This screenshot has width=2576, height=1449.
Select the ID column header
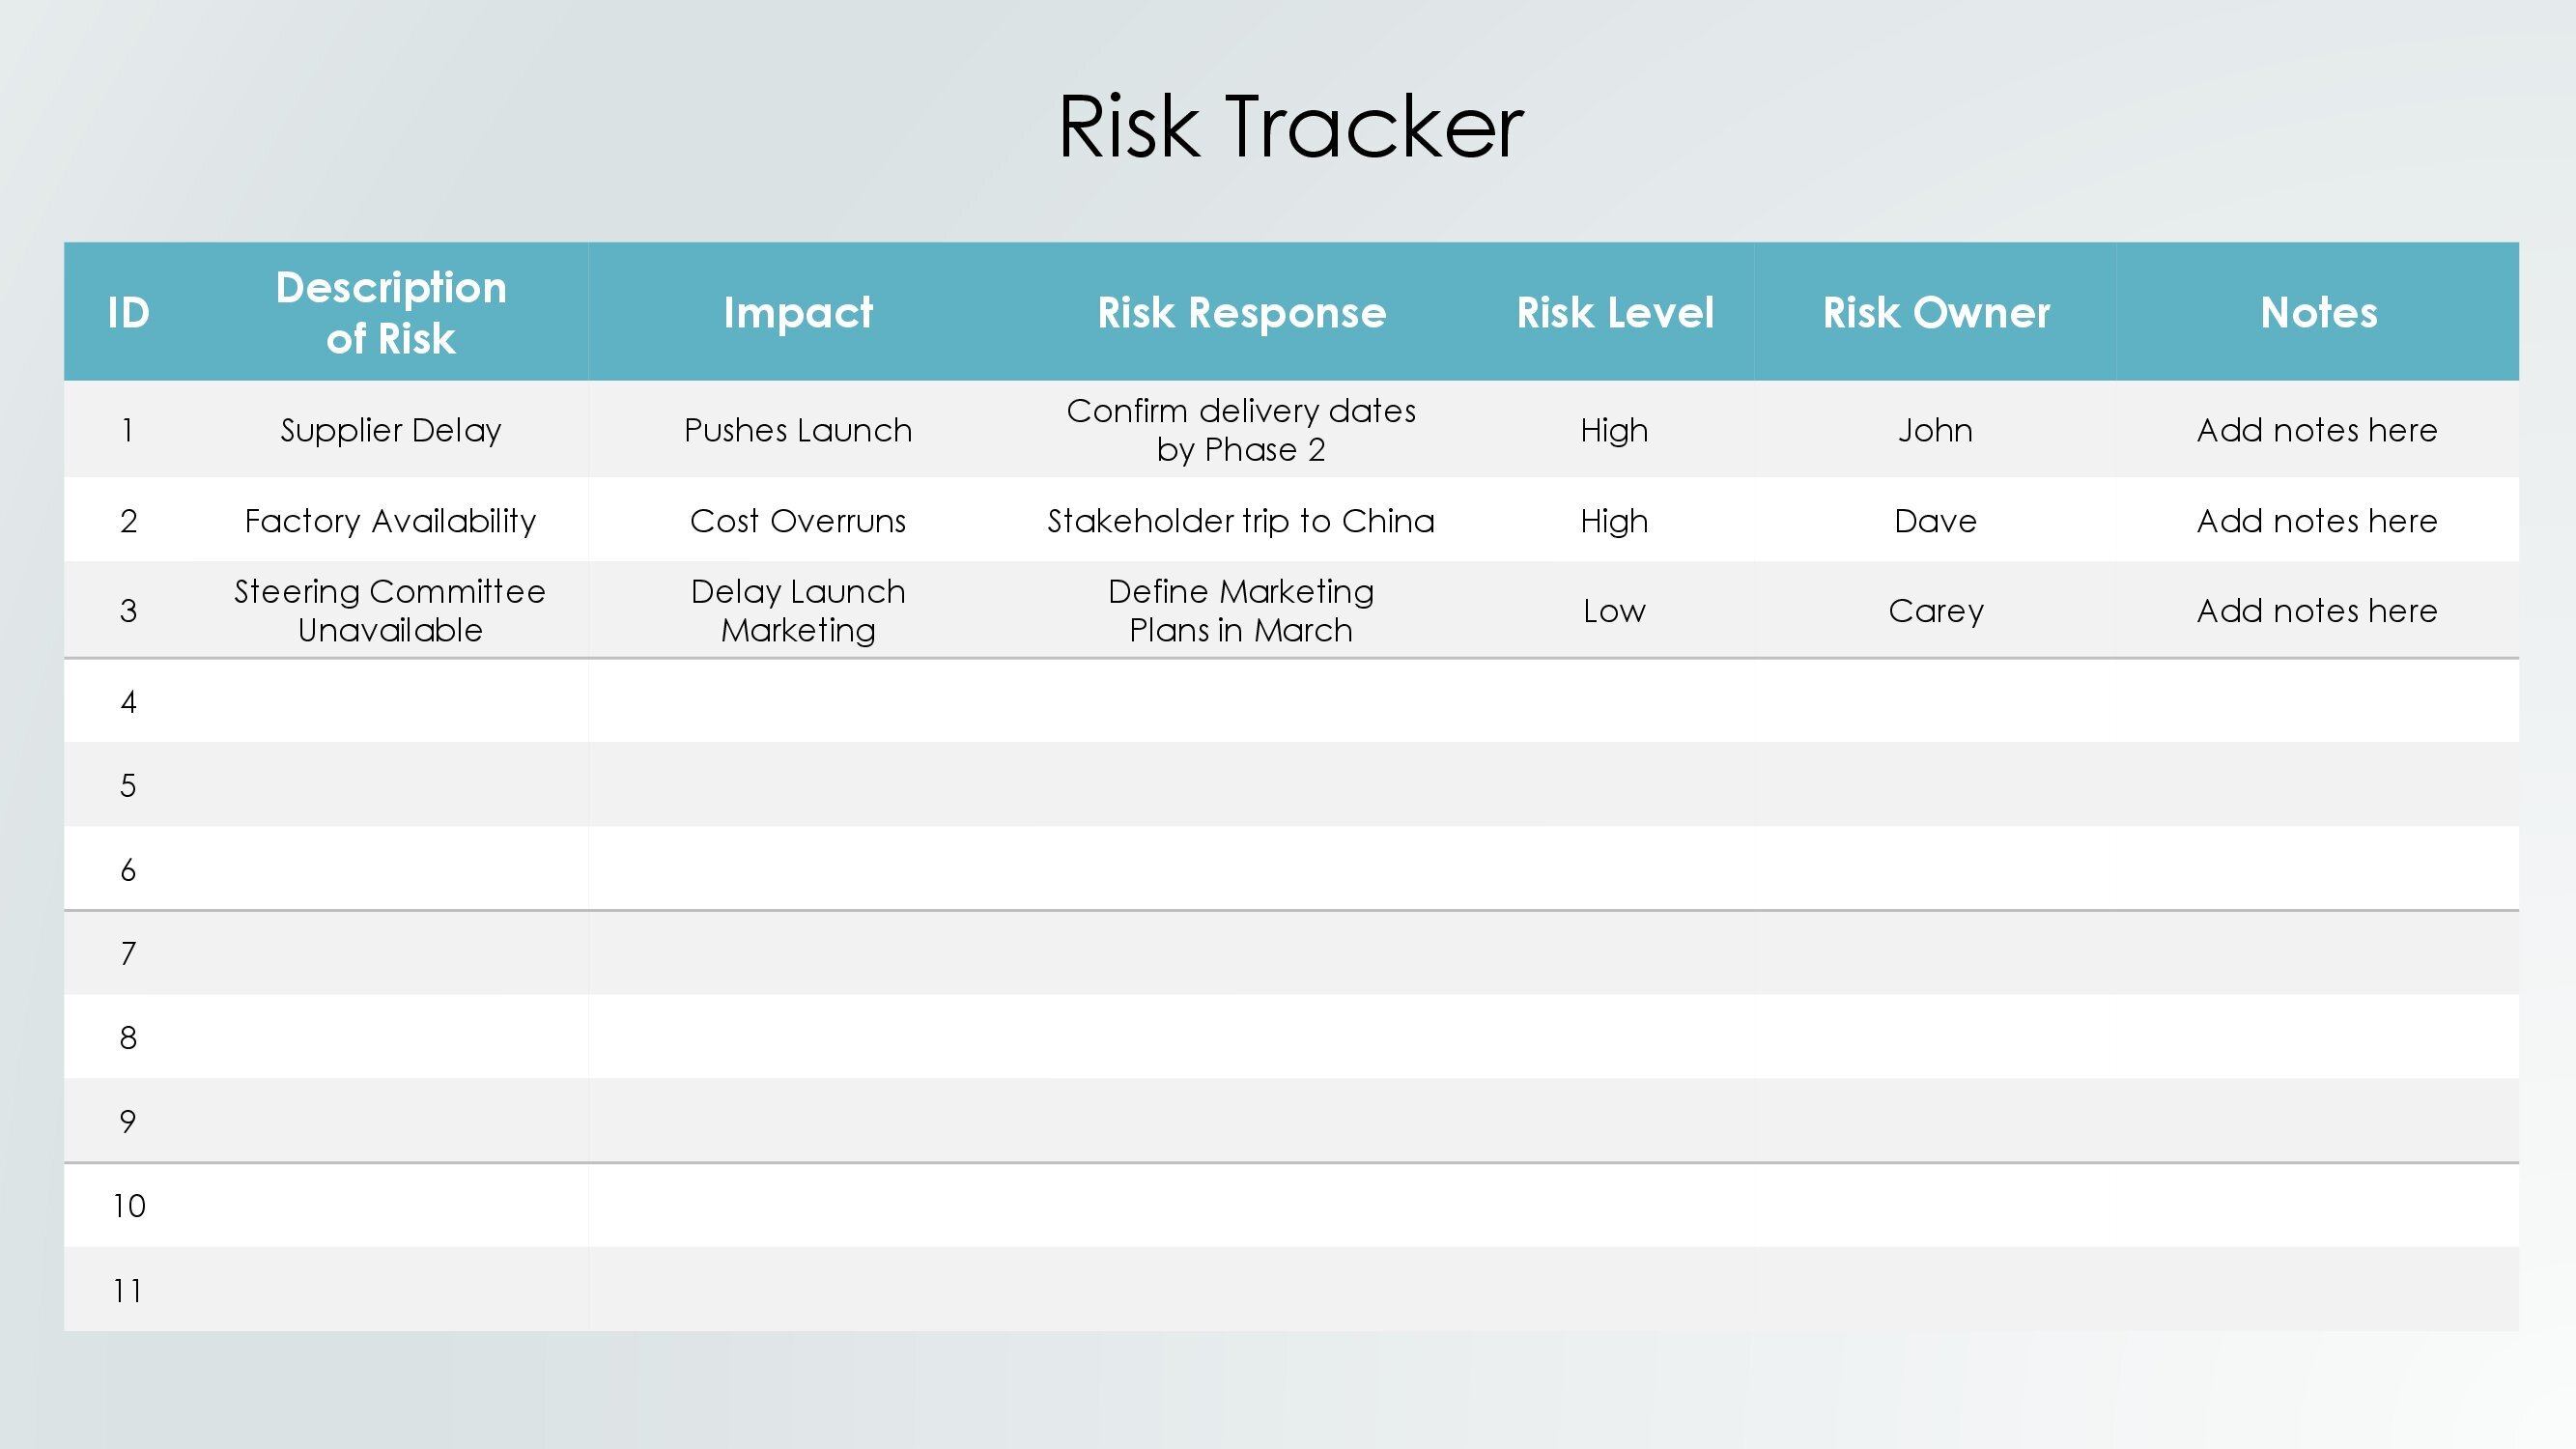[x=128, y=312]
